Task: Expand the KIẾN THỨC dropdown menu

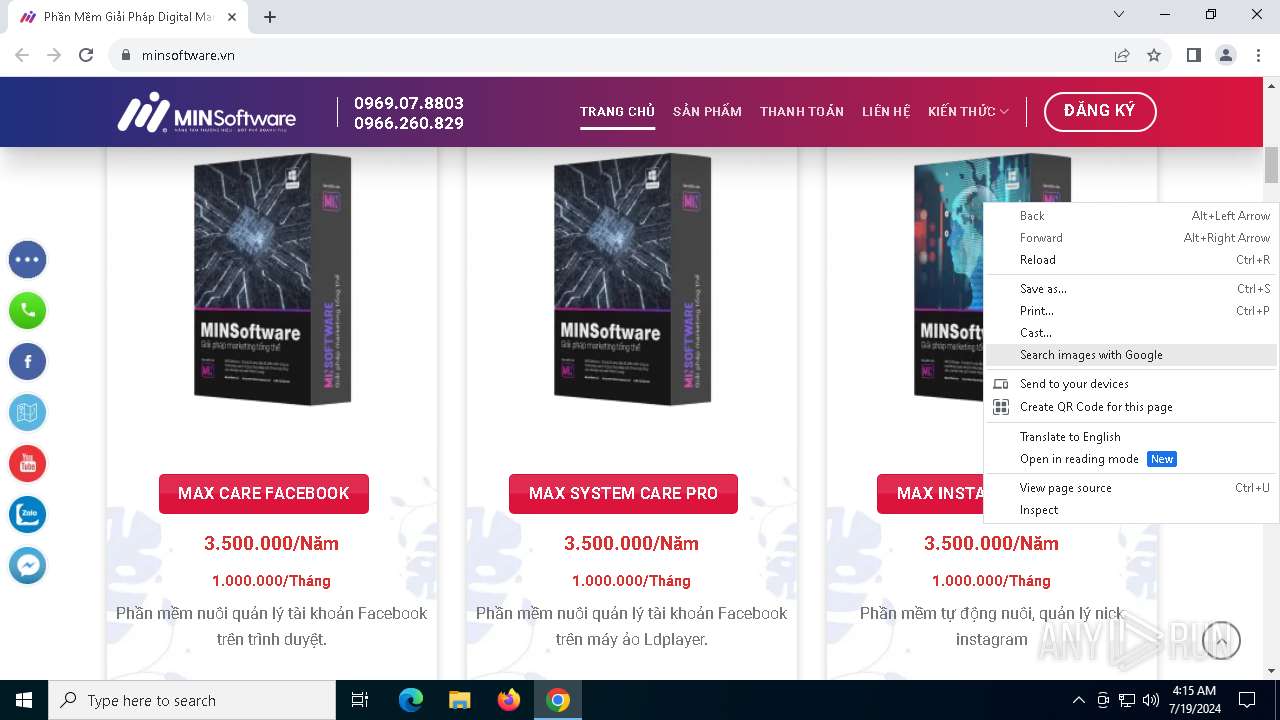Action: 968,112
